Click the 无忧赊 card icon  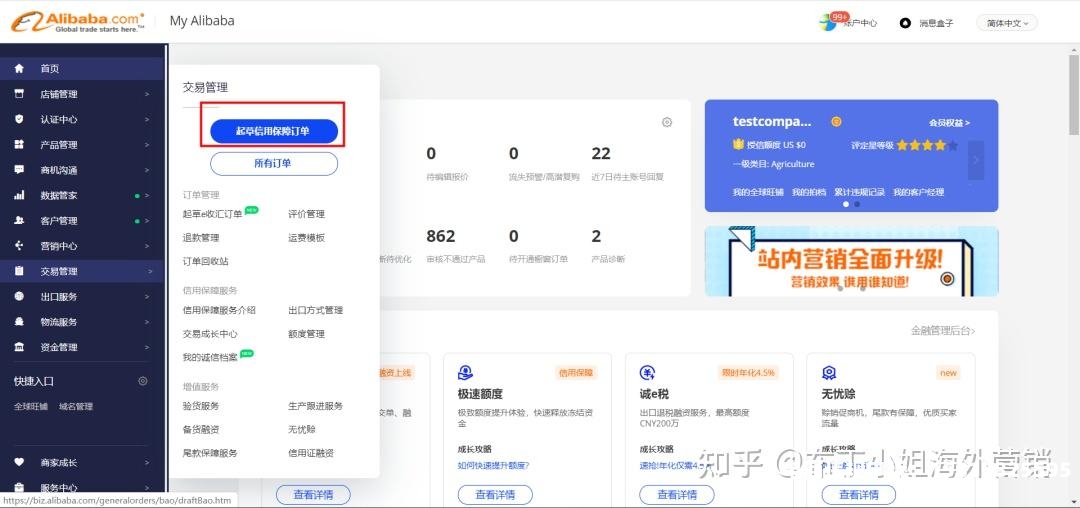(829, 373)
